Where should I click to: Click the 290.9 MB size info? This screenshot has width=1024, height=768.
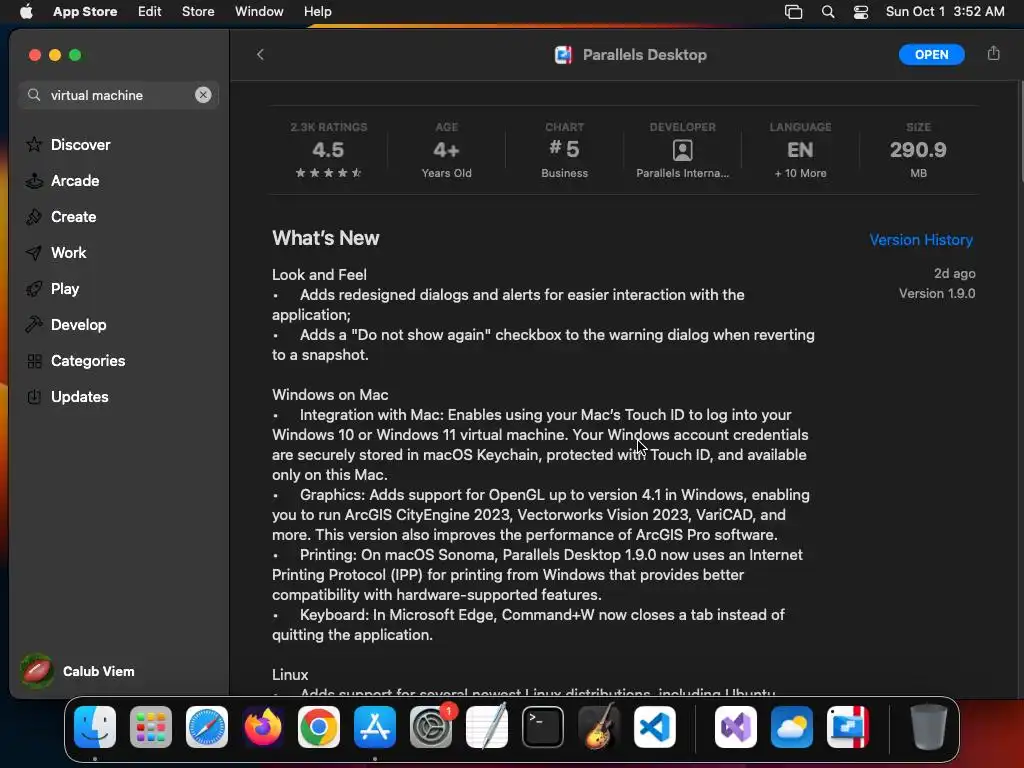point(918,150)
